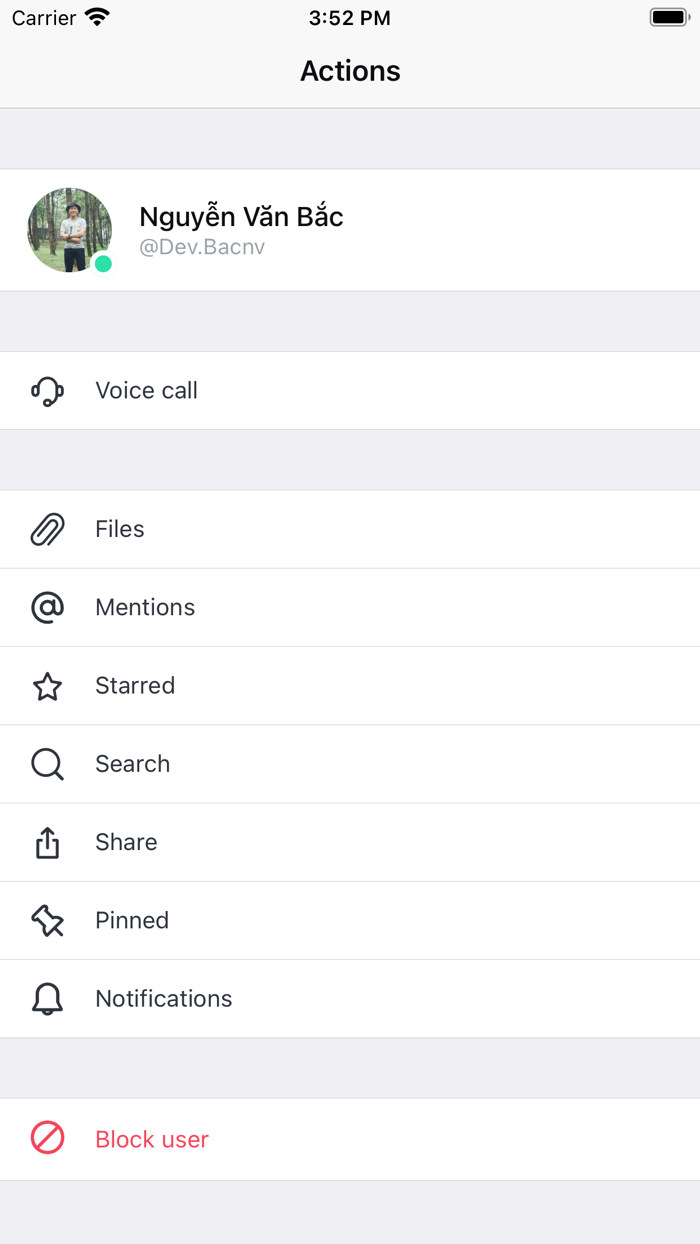700x1244 pixels.
Task: Click the bell Notifications icon
Action: 47,999
